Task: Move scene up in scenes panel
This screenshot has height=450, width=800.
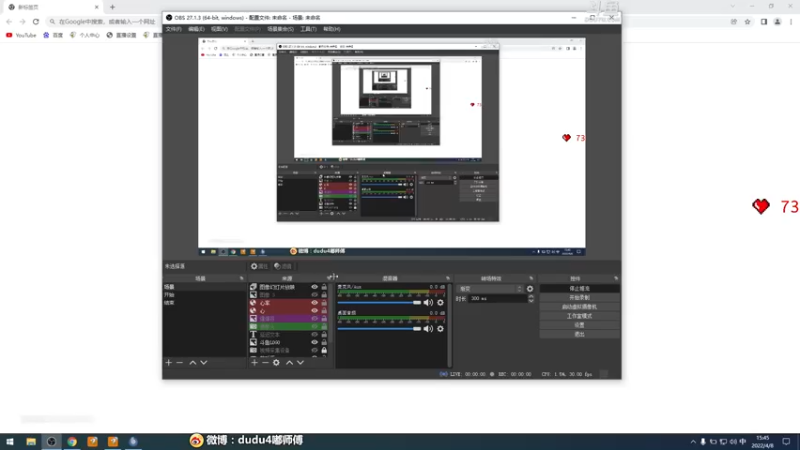Action: tap(193, 362)
